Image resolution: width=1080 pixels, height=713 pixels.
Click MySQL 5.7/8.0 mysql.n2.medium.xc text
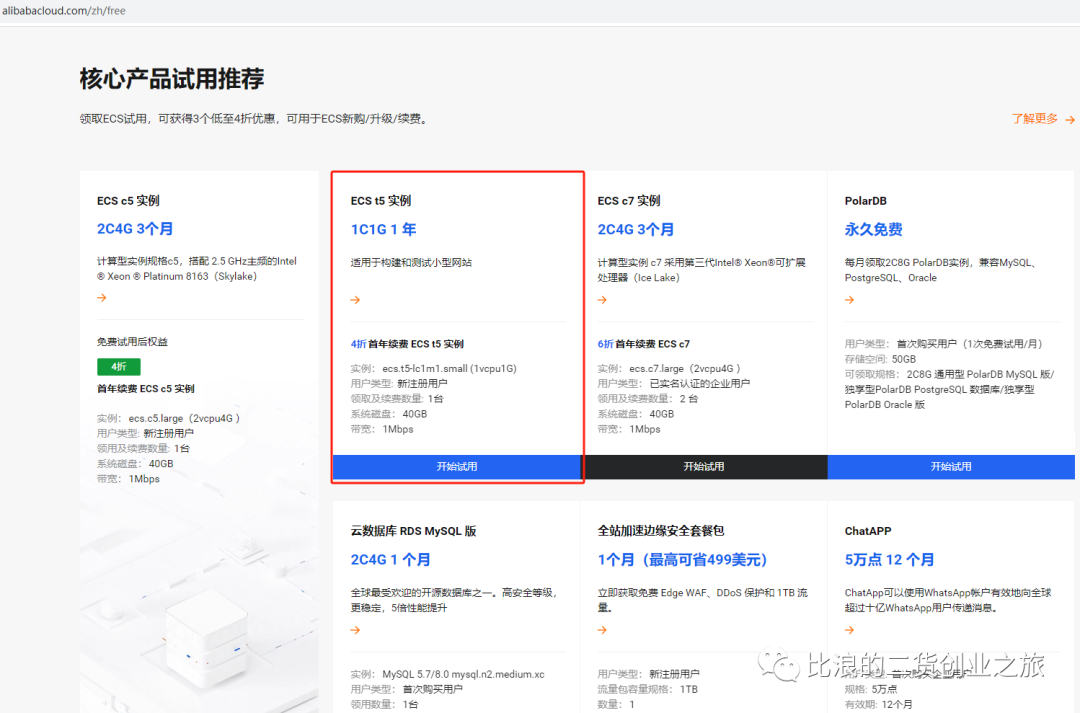click(464, 674)
